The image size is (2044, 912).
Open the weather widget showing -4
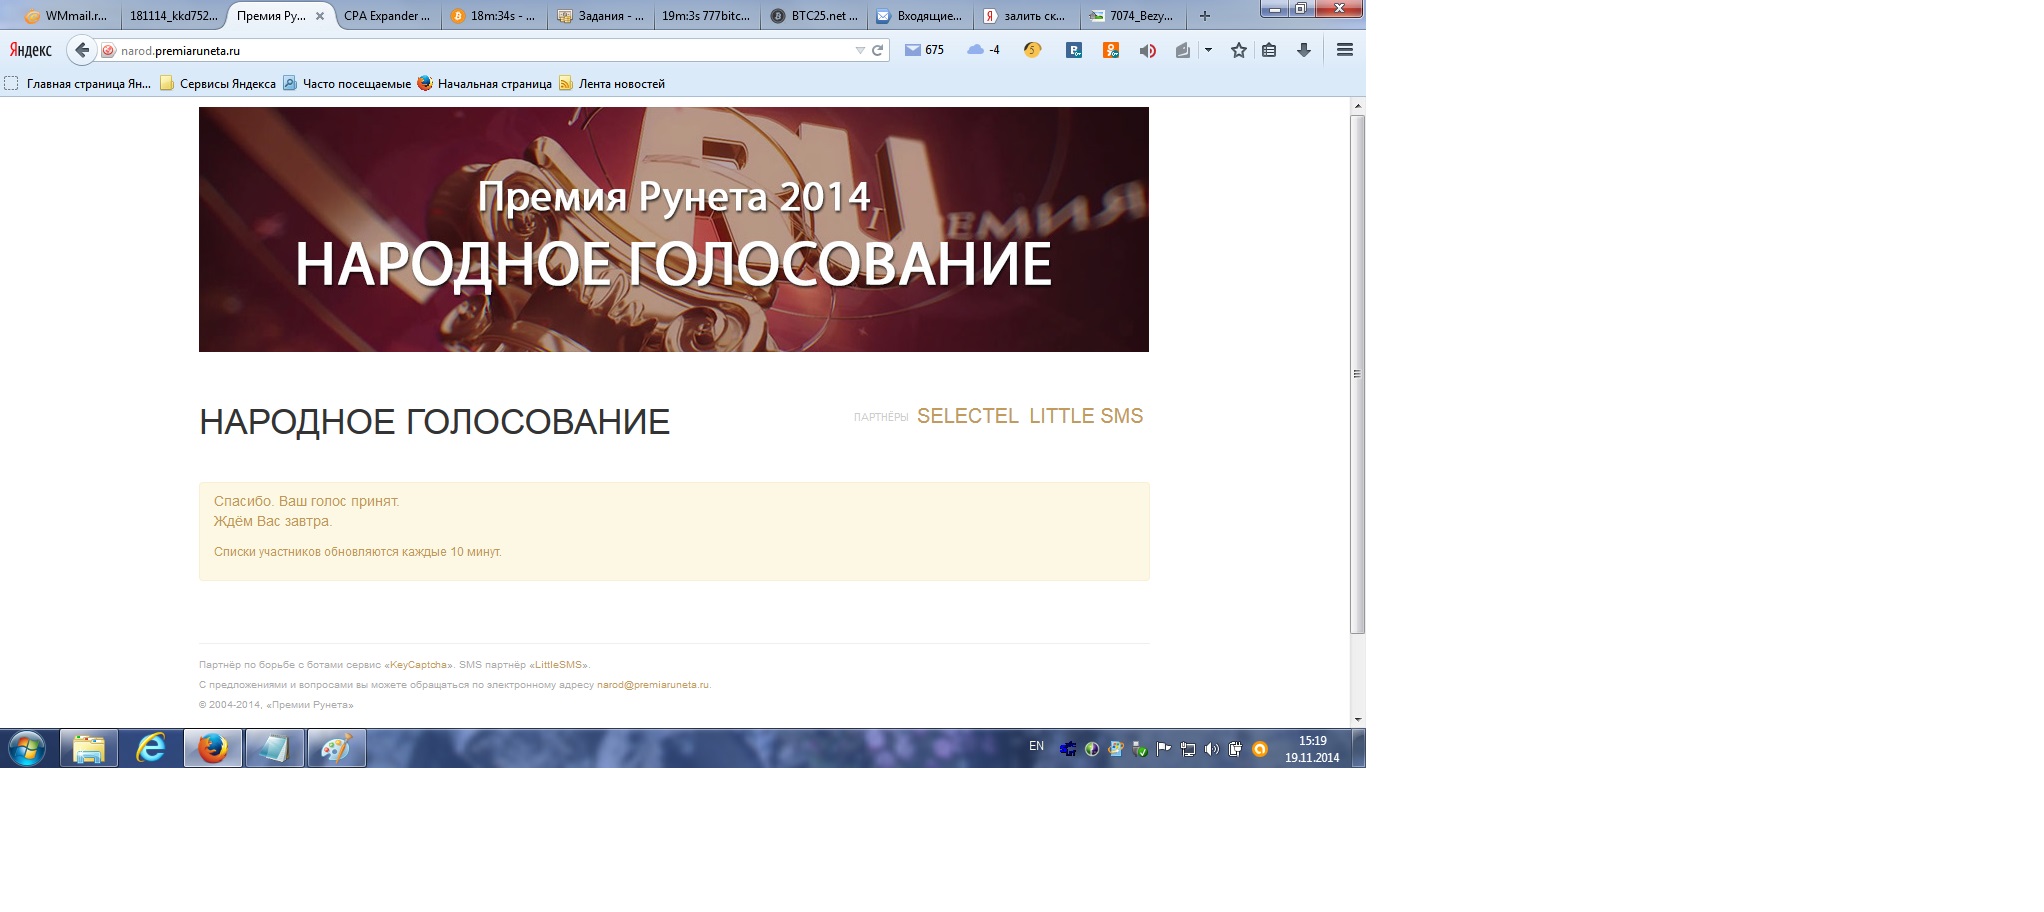tap(984, 50)
